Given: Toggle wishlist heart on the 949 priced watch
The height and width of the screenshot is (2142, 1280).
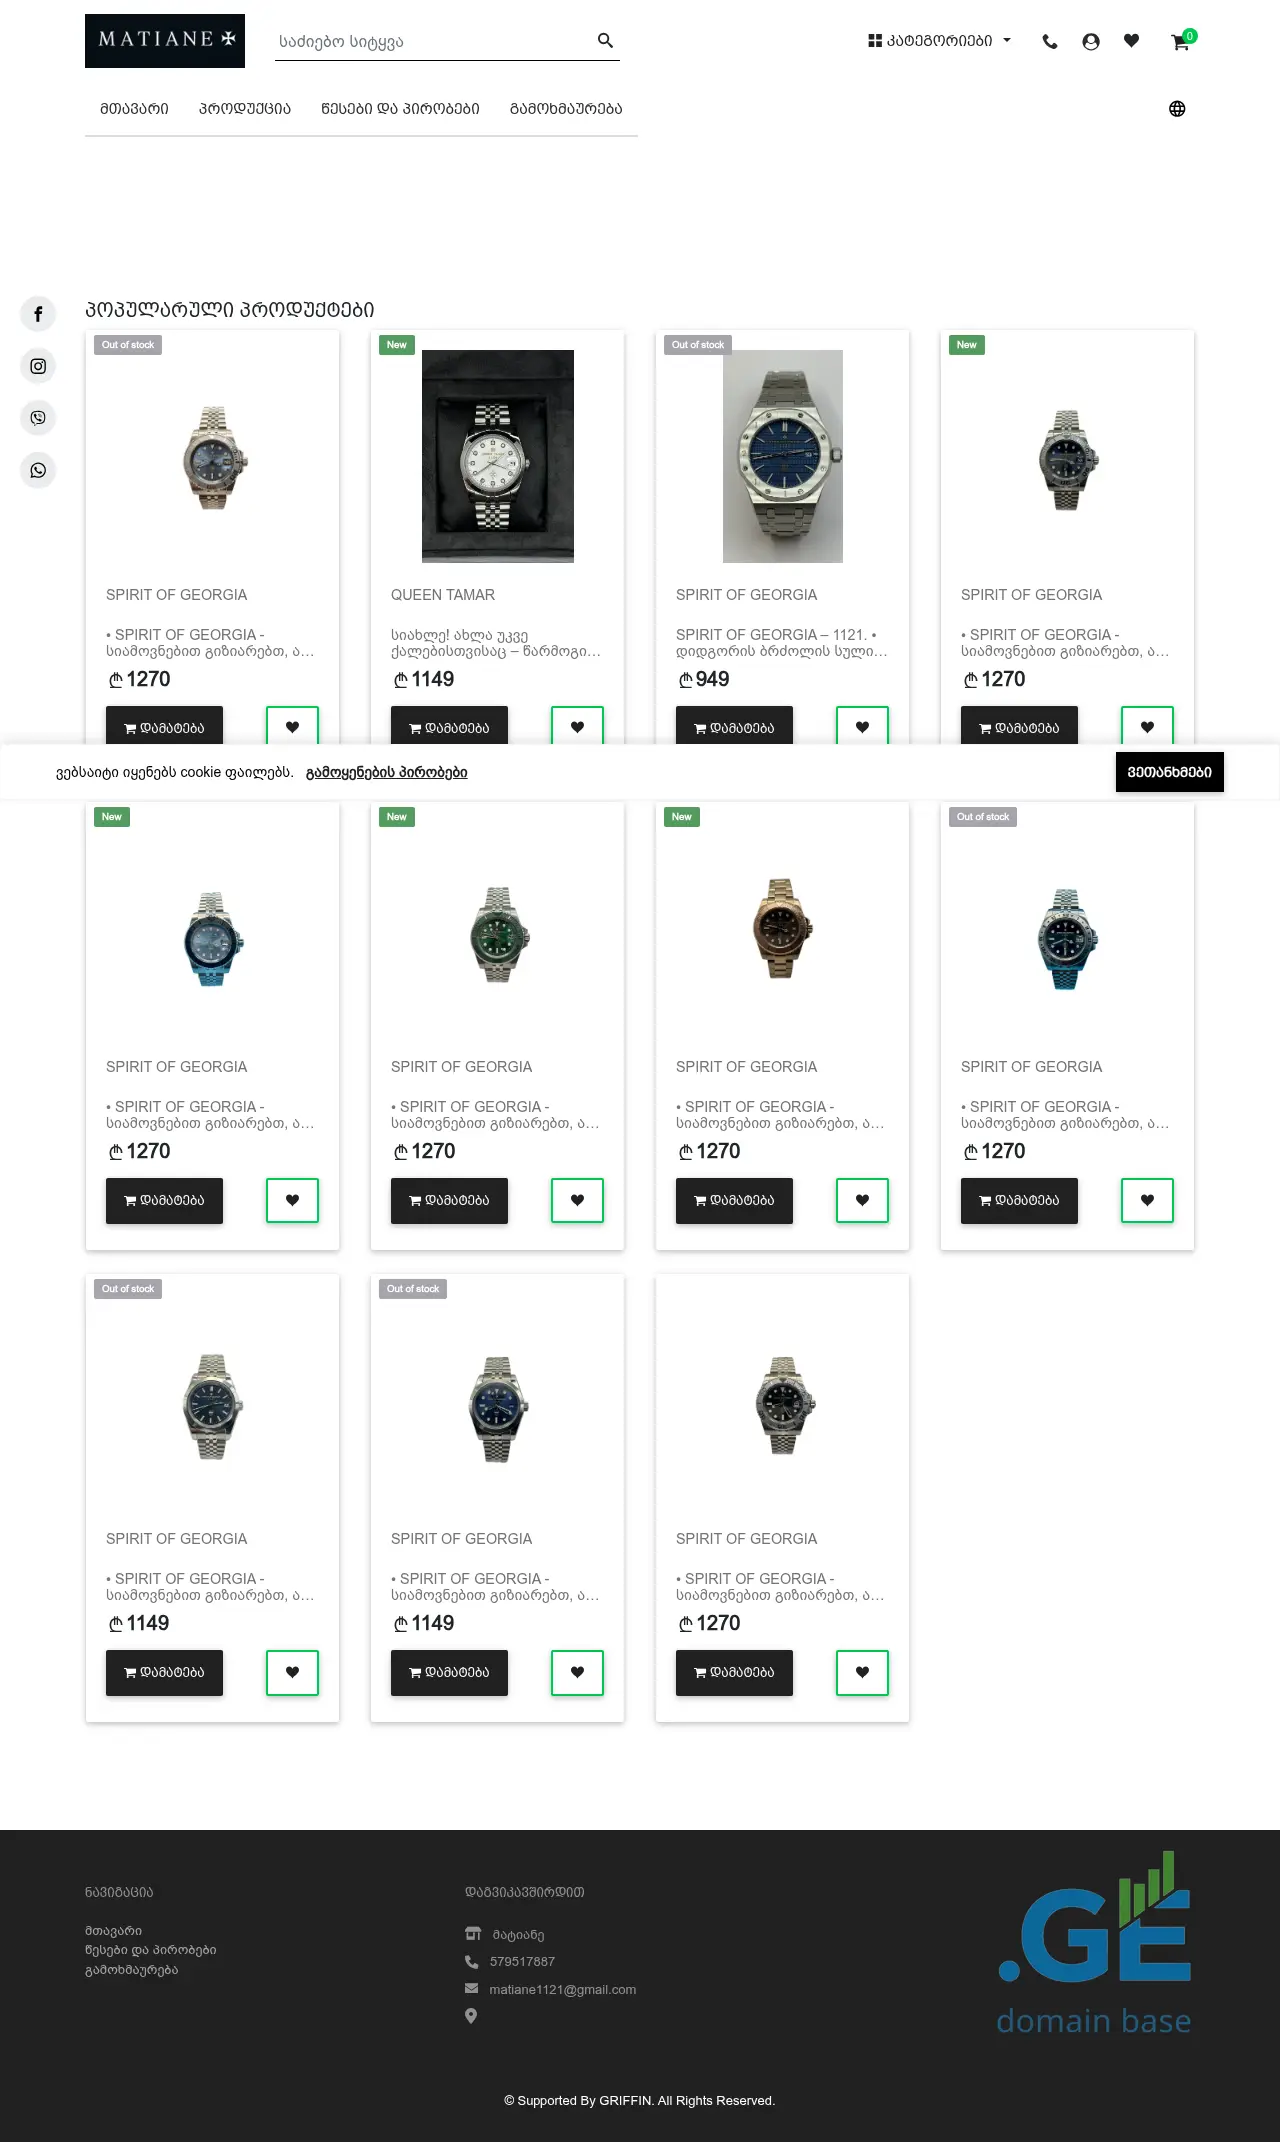Looking at the screenshot, I should (x=862, y=727).
